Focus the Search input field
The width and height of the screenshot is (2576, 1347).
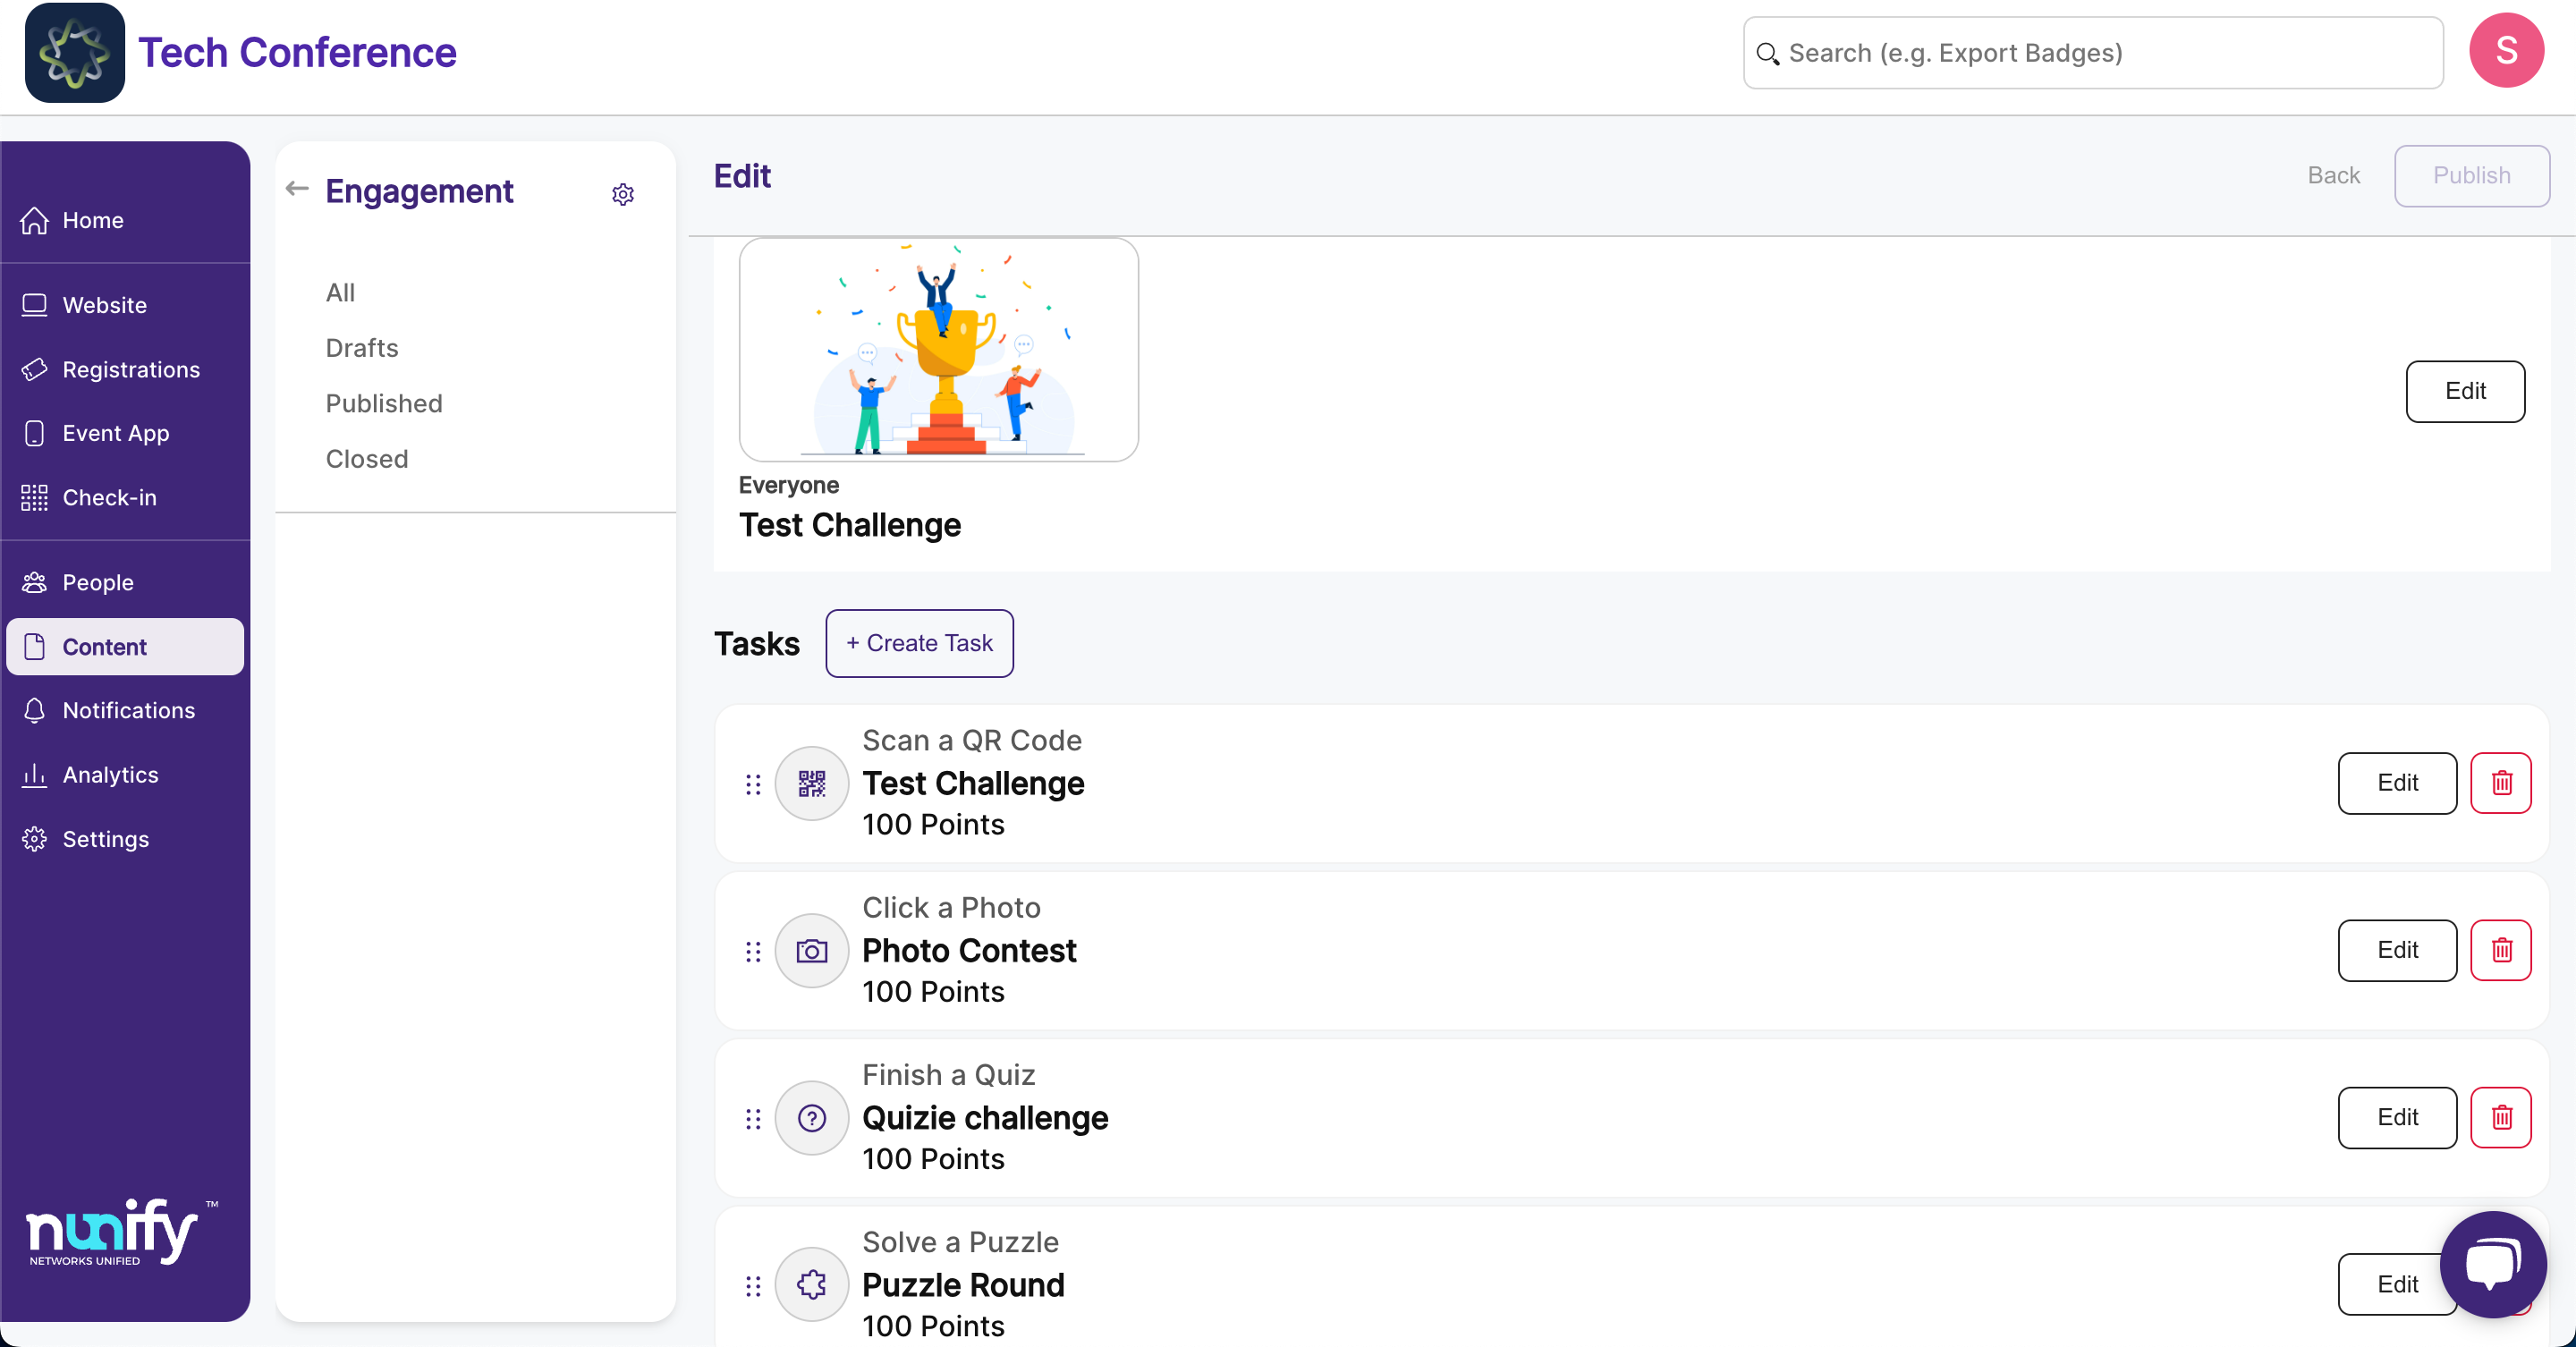(2093, 53)
